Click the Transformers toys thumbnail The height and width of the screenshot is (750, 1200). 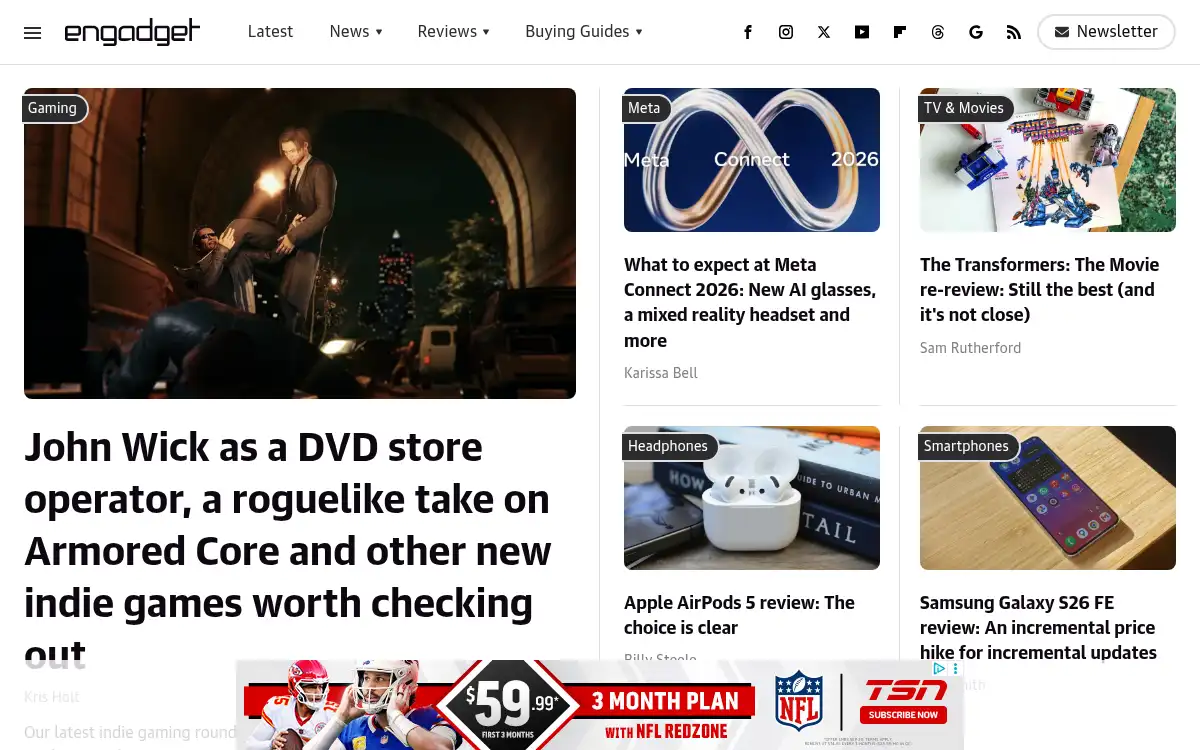[x=1048, y=160]
